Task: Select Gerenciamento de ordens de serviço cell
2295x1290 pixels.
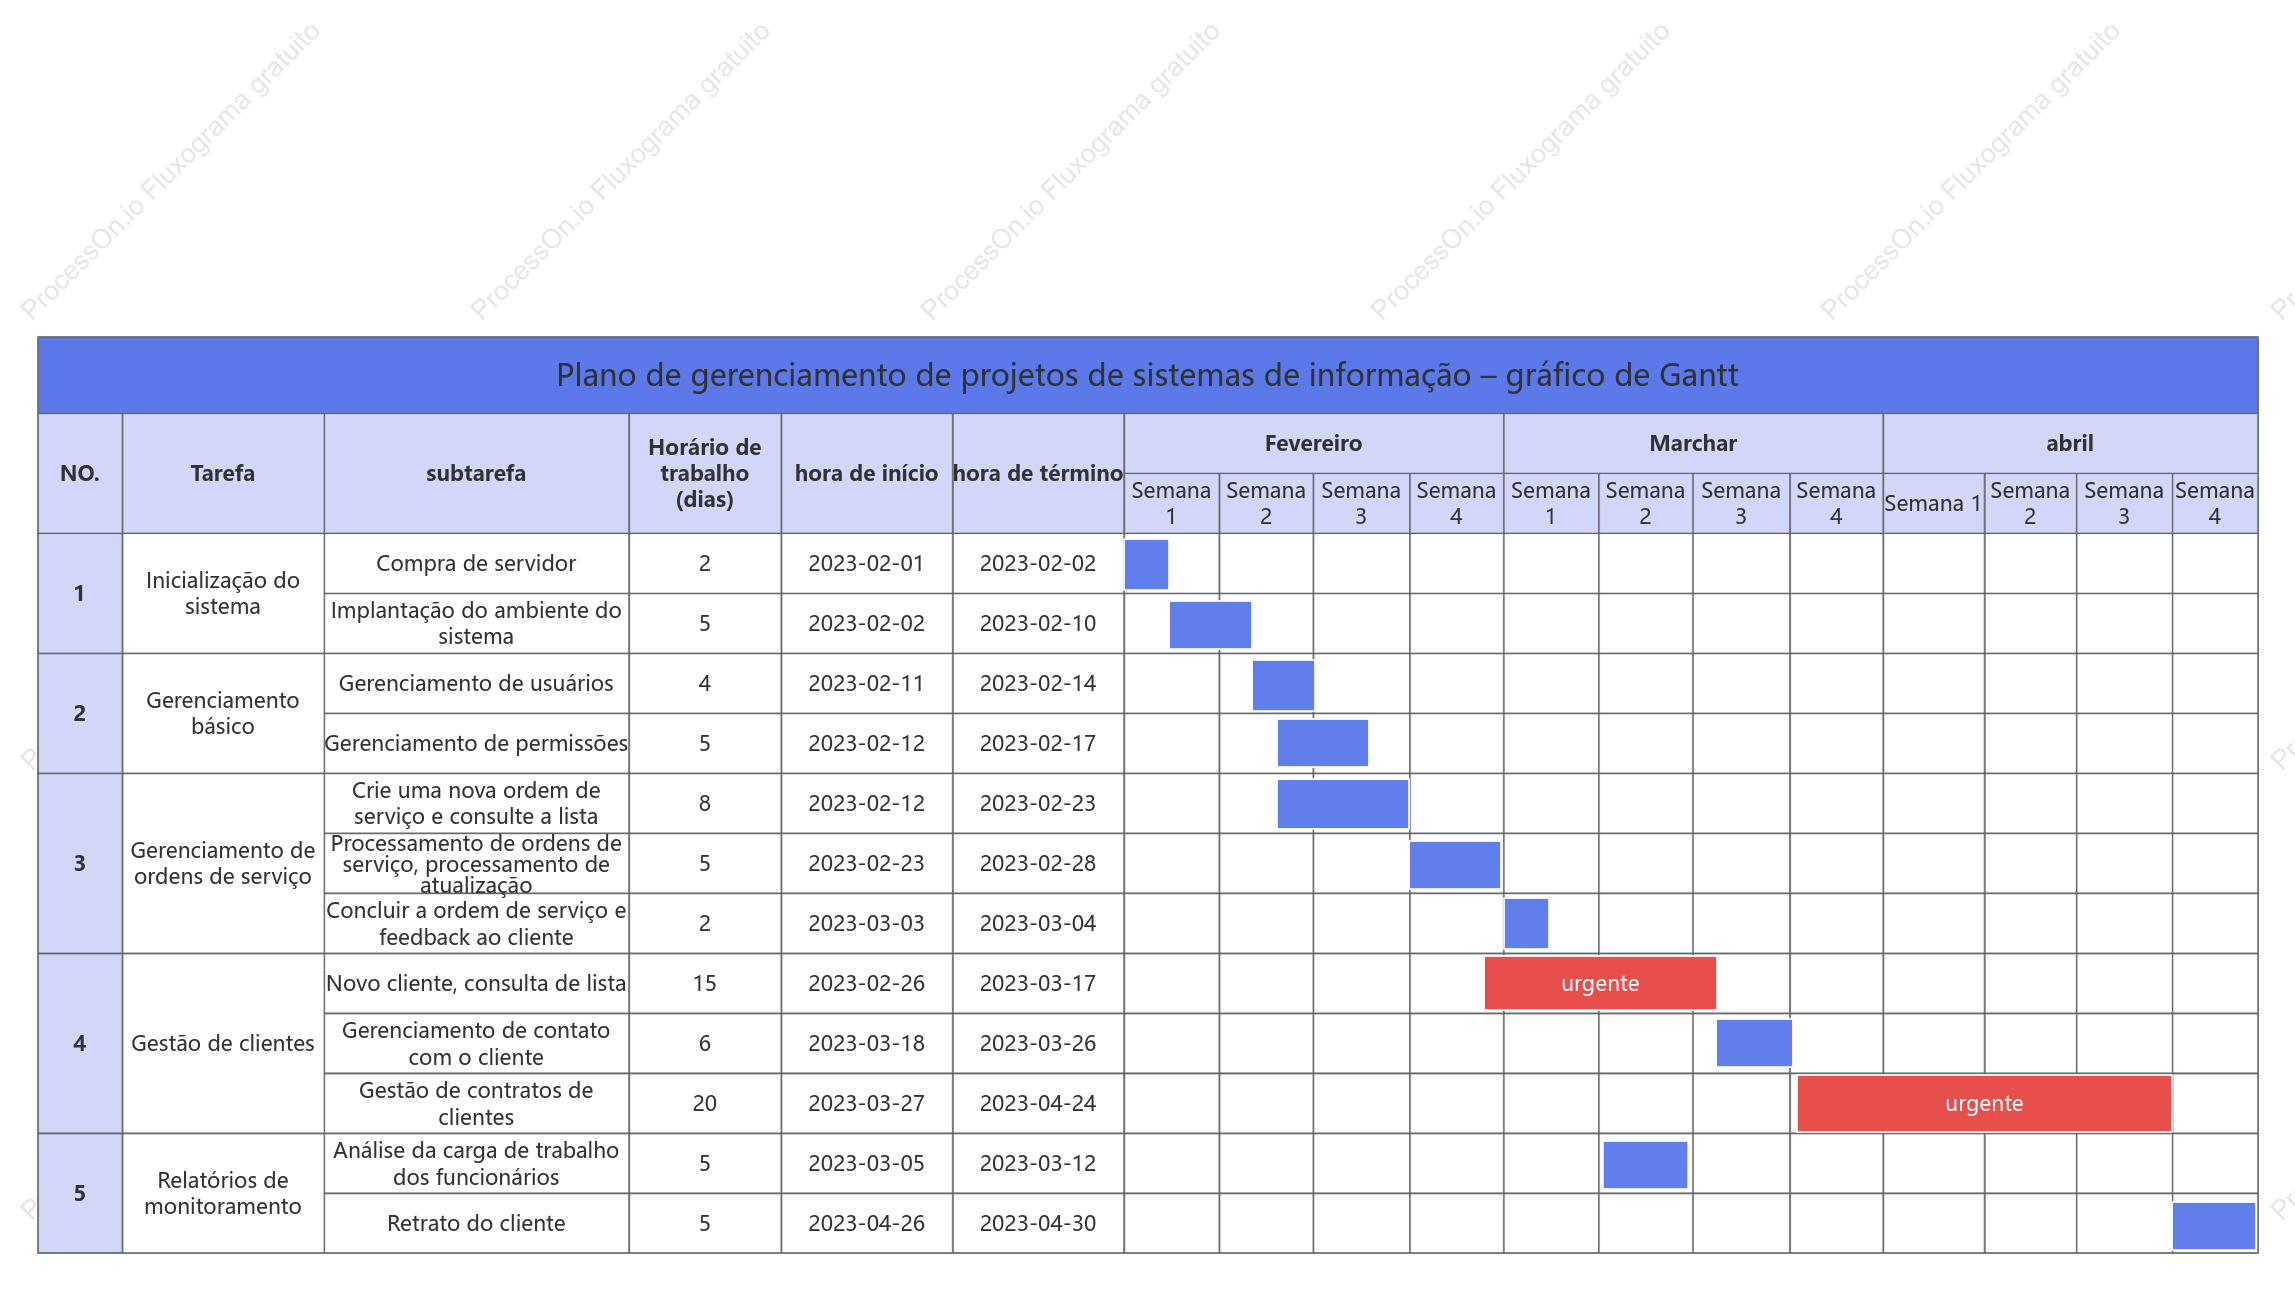Action: coord(223,863)
